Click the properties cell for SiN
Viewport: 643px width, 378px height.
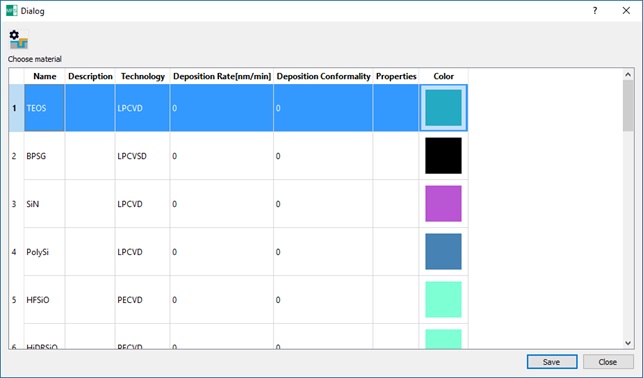click(x=396, y=204)
